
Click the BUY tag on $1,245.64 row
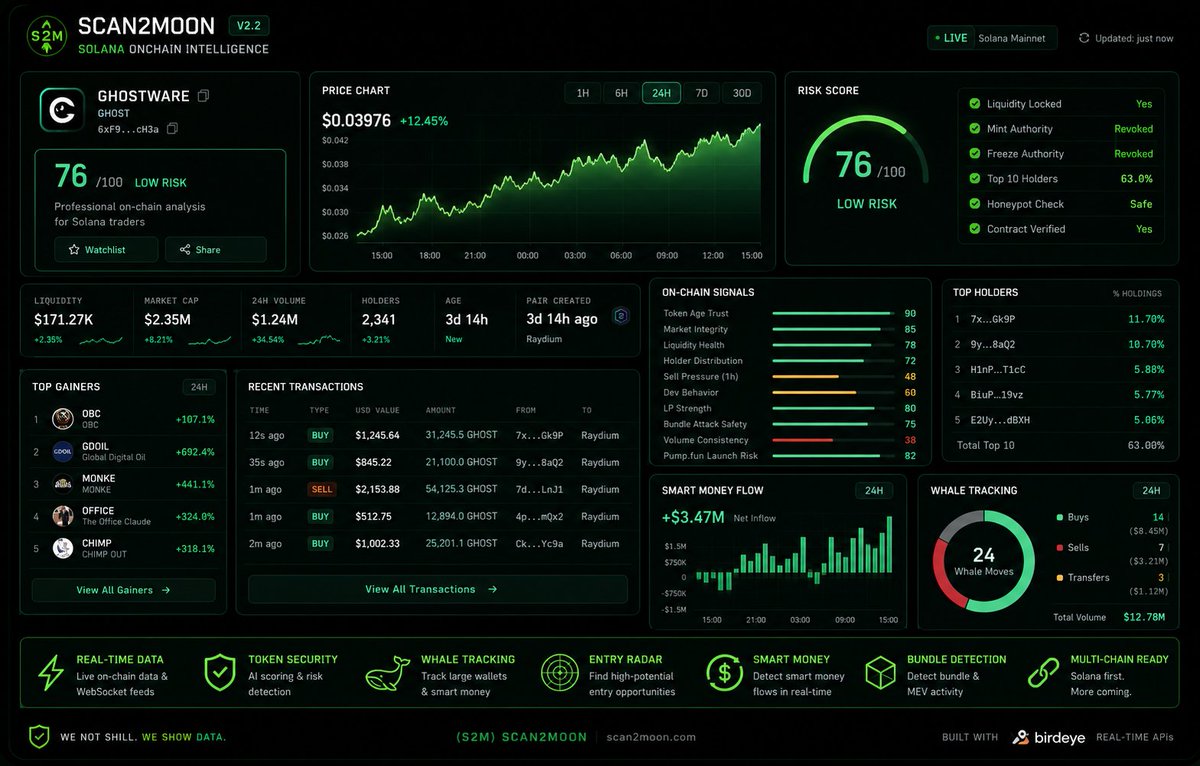click(320, 436)
